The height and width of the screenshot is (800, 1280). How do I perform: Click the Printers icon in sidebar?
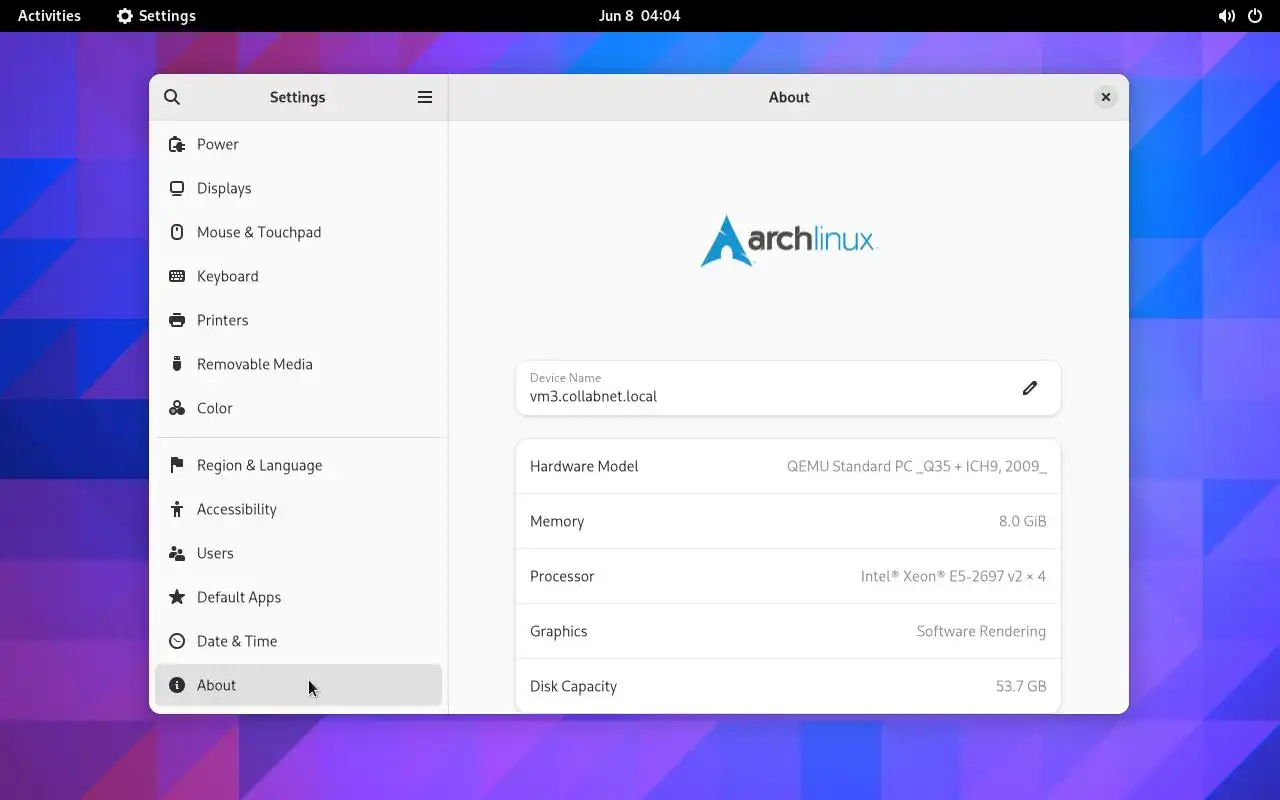click(177, 320)
